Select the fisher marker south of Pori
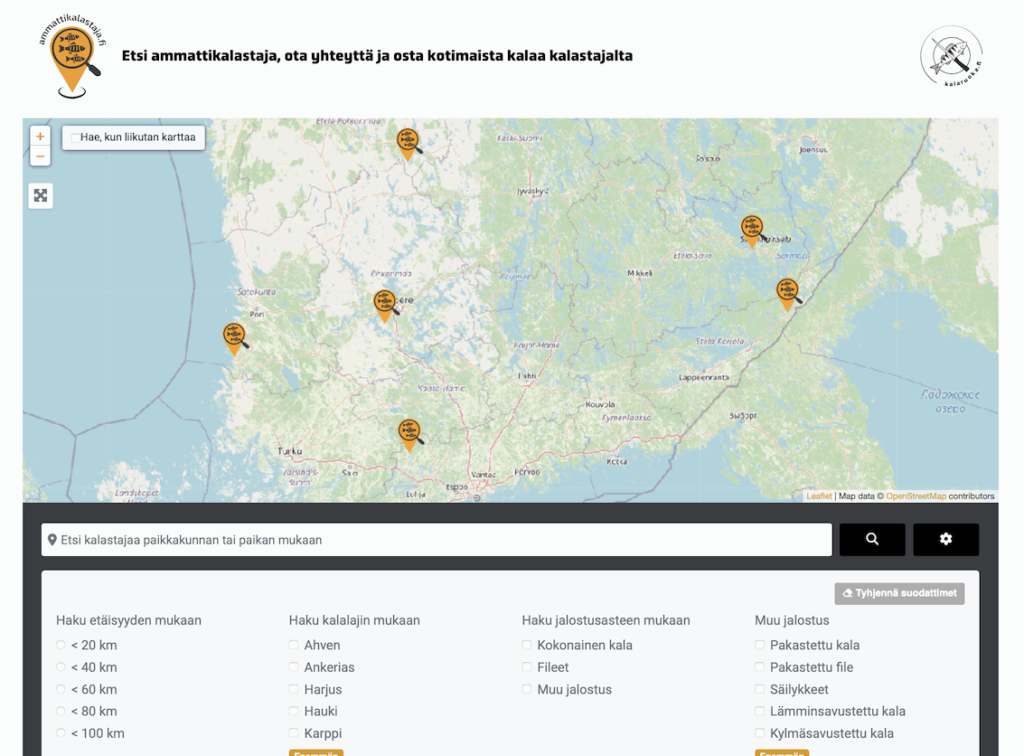 coord(234,338)
